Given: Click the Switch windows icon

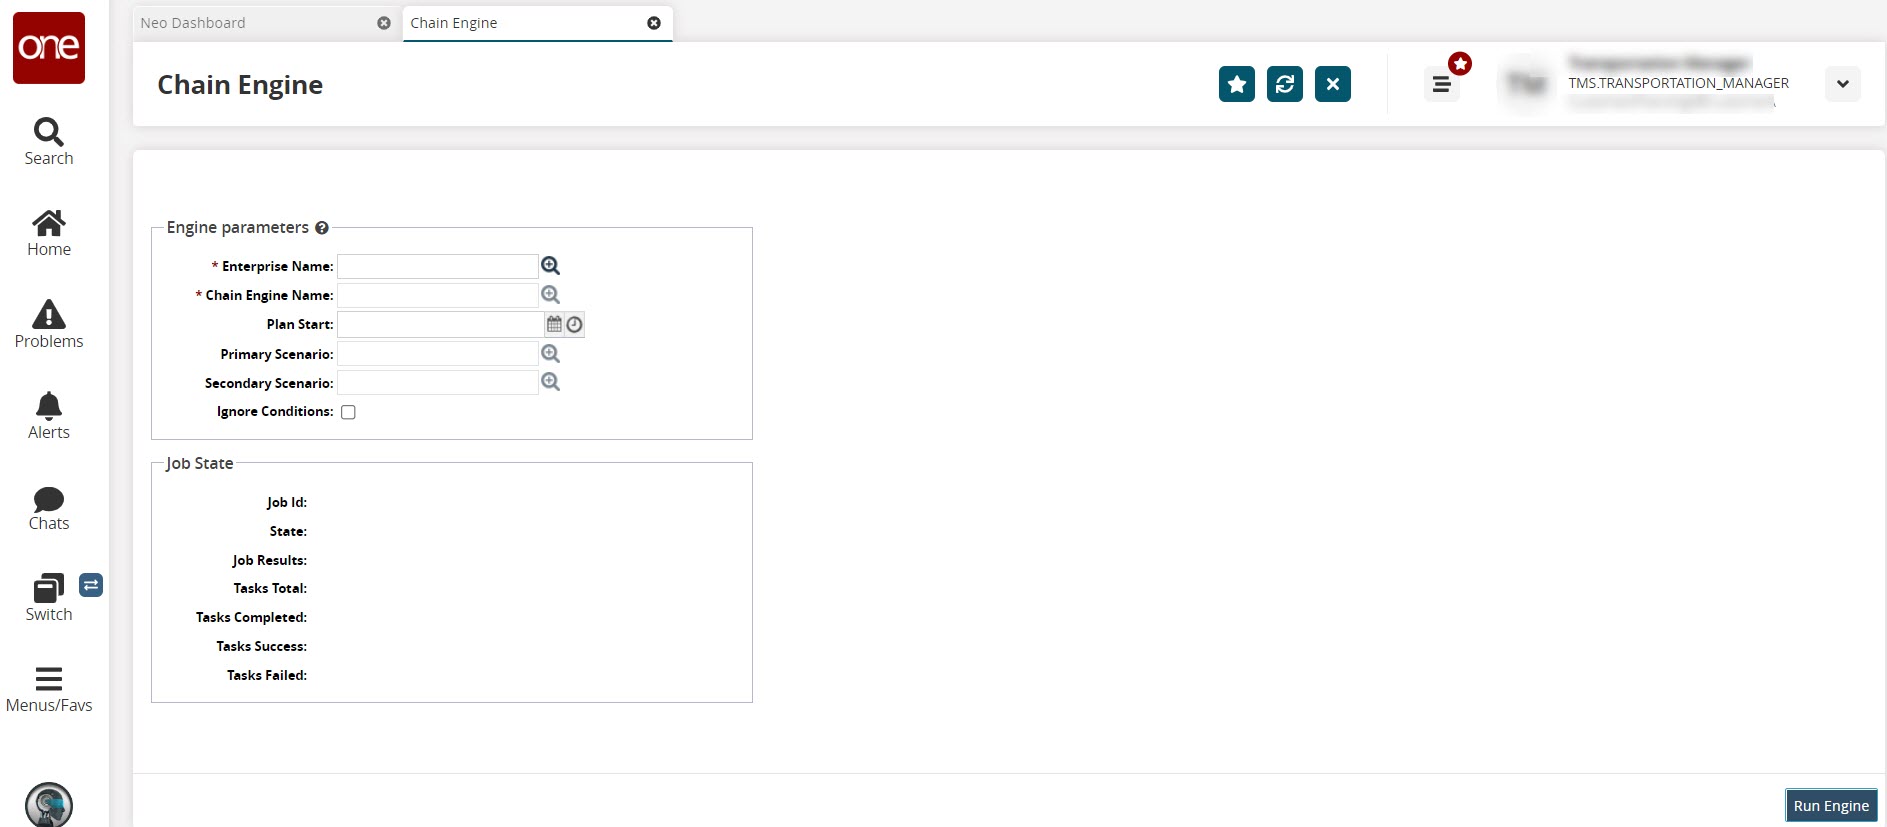Looking at the screenshot, I should coord(48,589).
